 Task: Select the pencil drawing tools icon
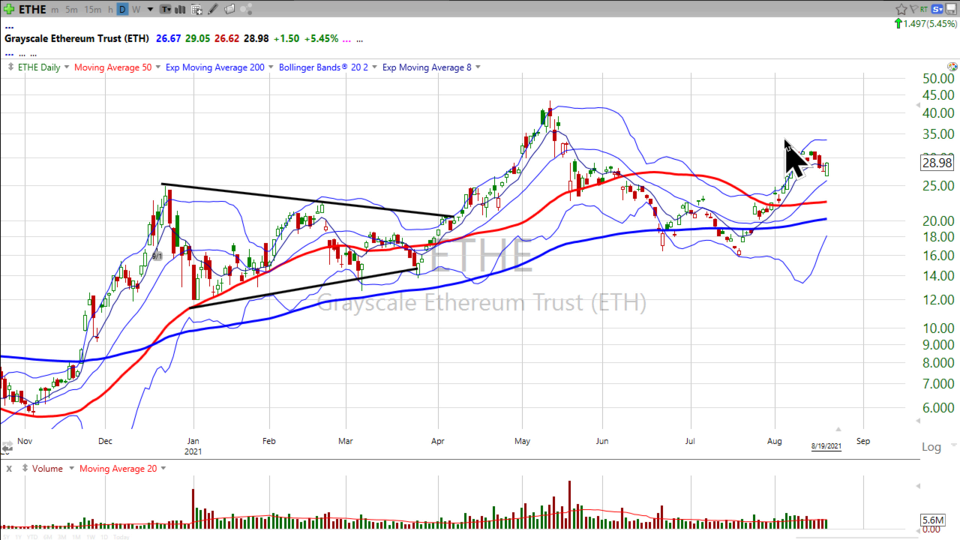(x=213, y=9)
